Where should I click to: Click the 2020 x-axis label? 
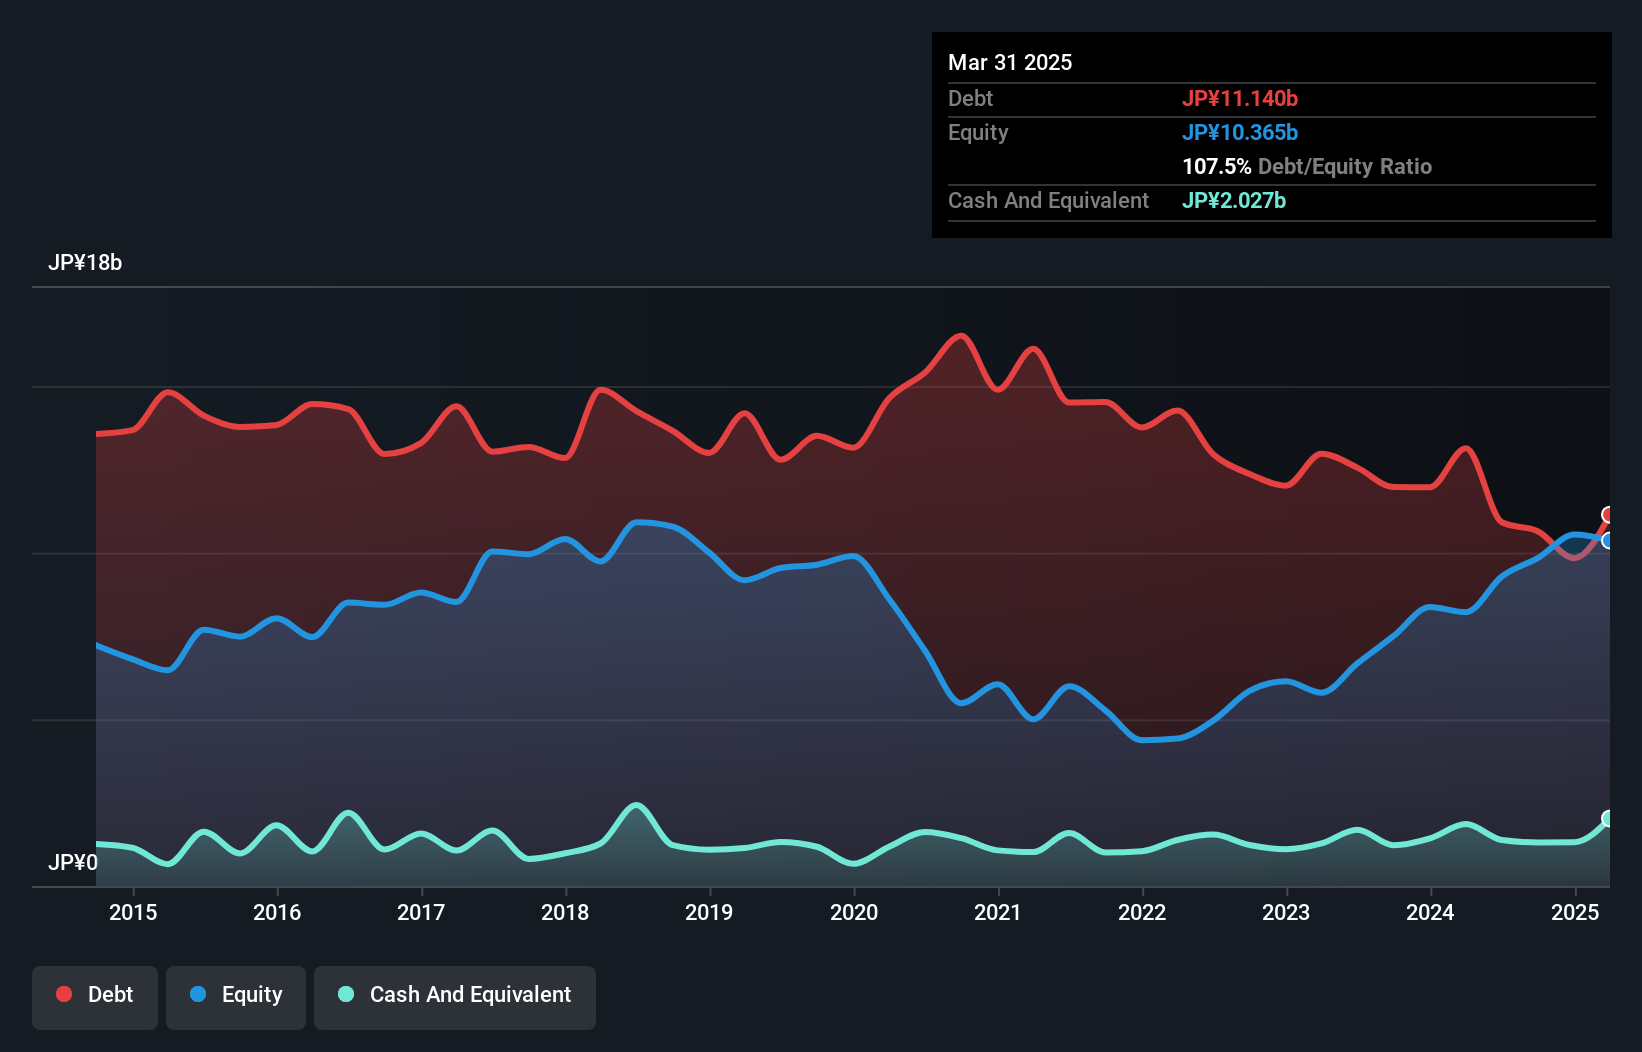[x=854, y=912]
